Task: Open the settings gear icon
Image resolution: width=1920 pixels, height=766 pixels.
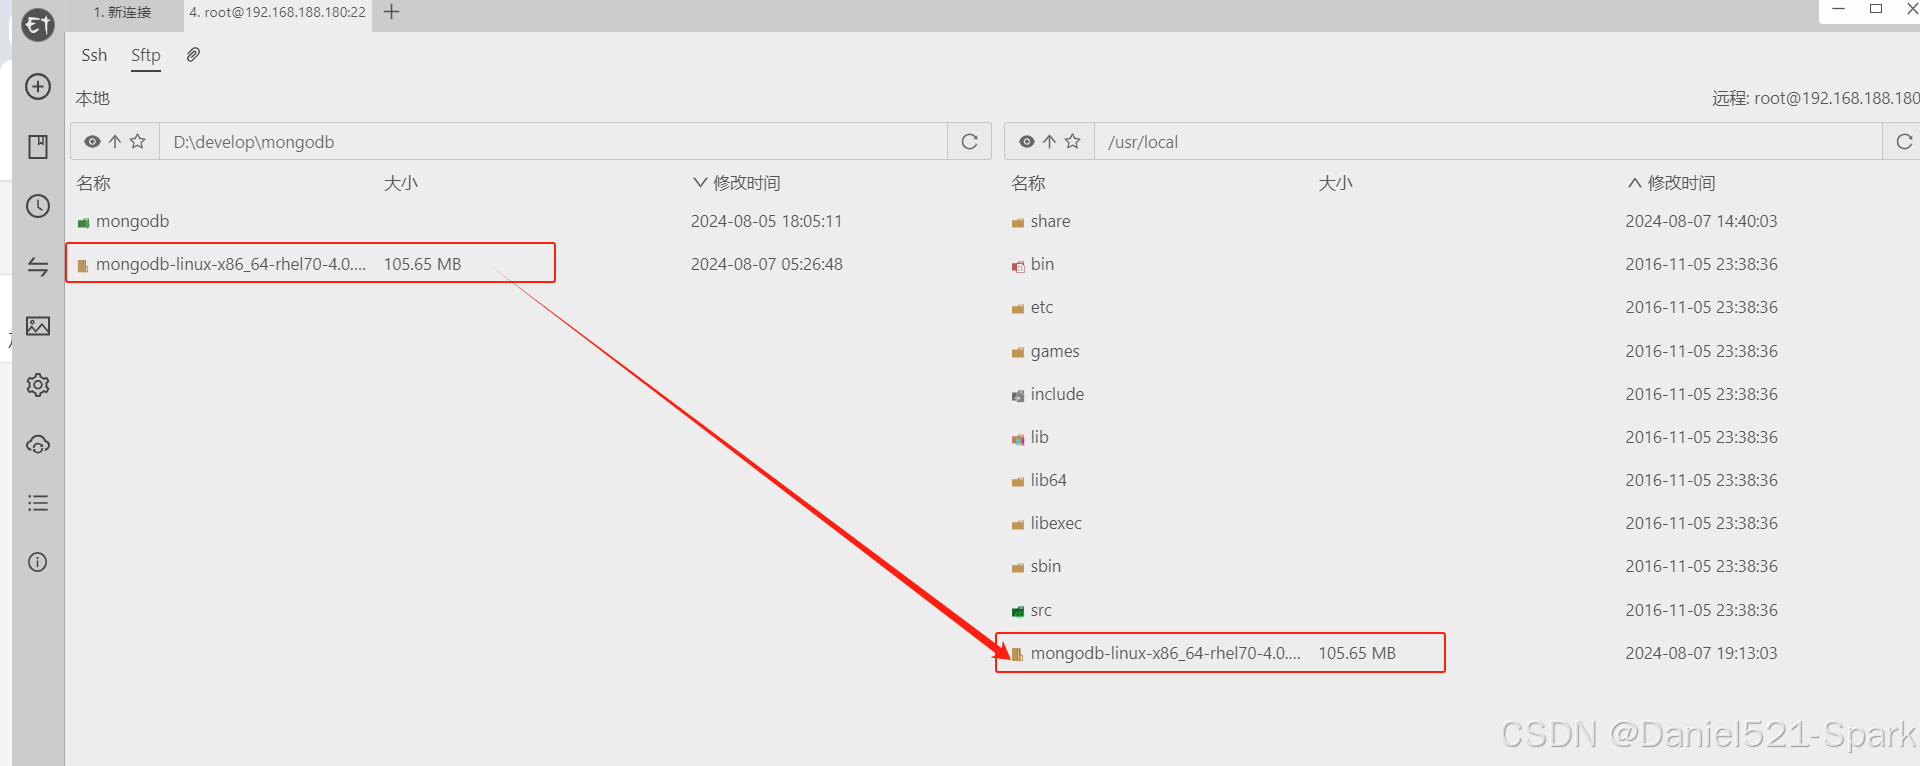Action: tap(38, 385)
